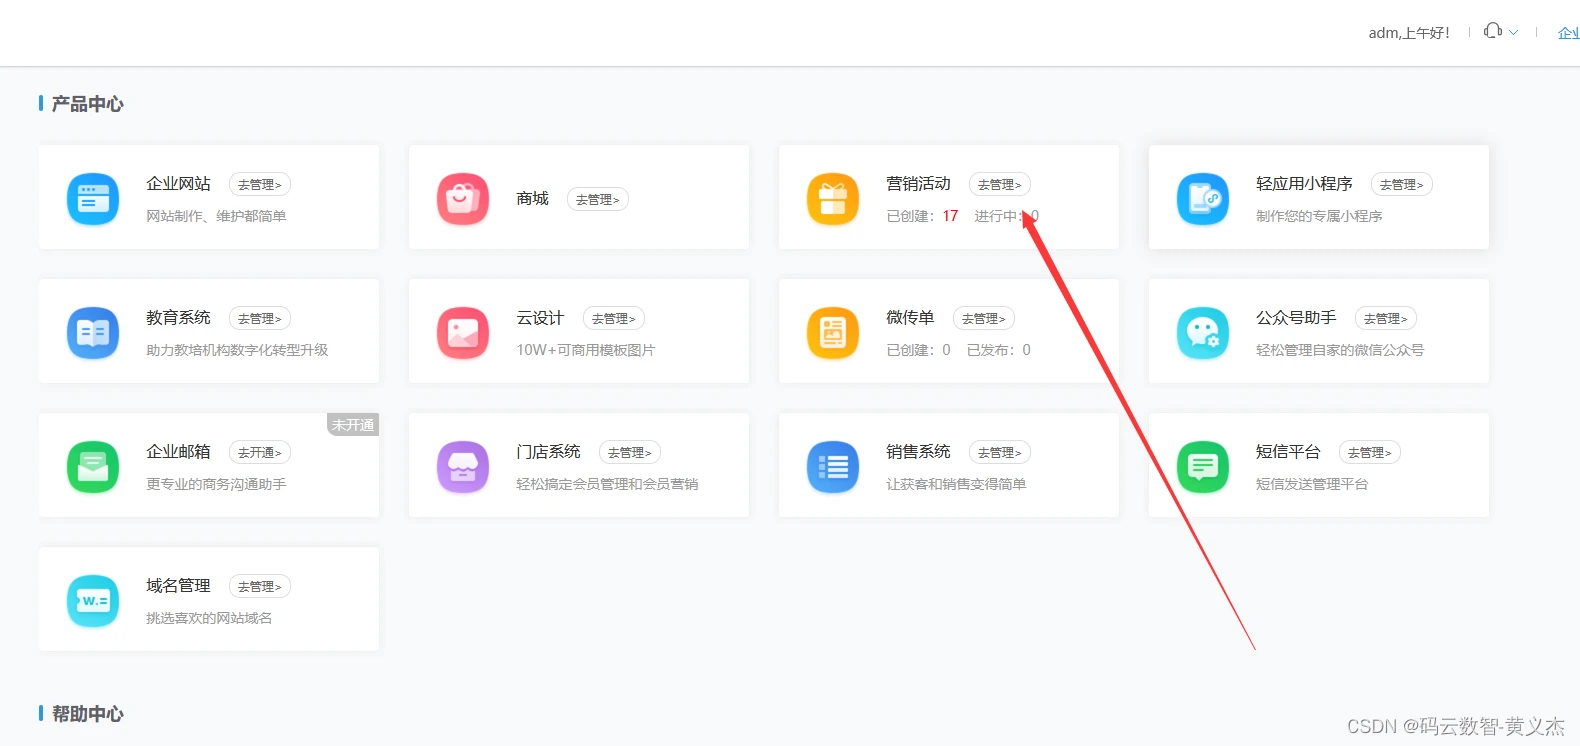
Task: Click the 轻应用小程序 blue icon
Action: click(1203, 199)
